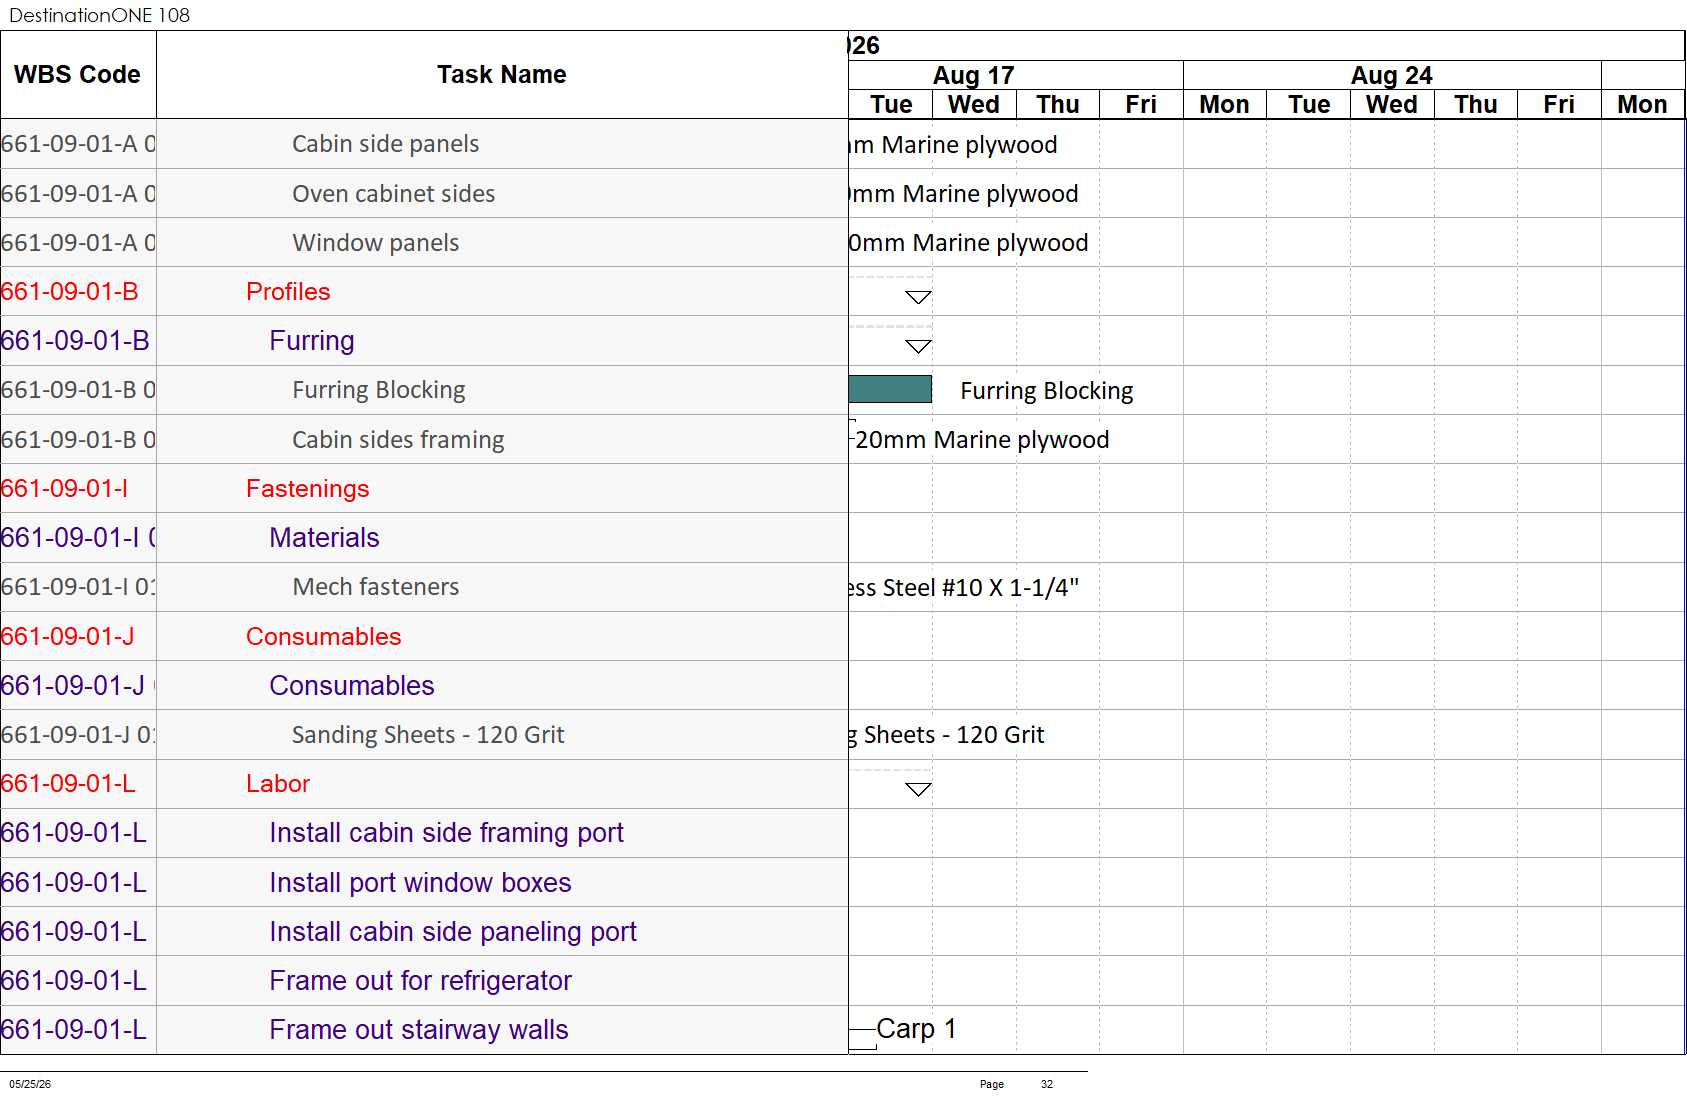Image resolution: width=1687 pixels, height=1097 pixels.
Task: Expand the red Labor summary task
Action: click(278, 784)
